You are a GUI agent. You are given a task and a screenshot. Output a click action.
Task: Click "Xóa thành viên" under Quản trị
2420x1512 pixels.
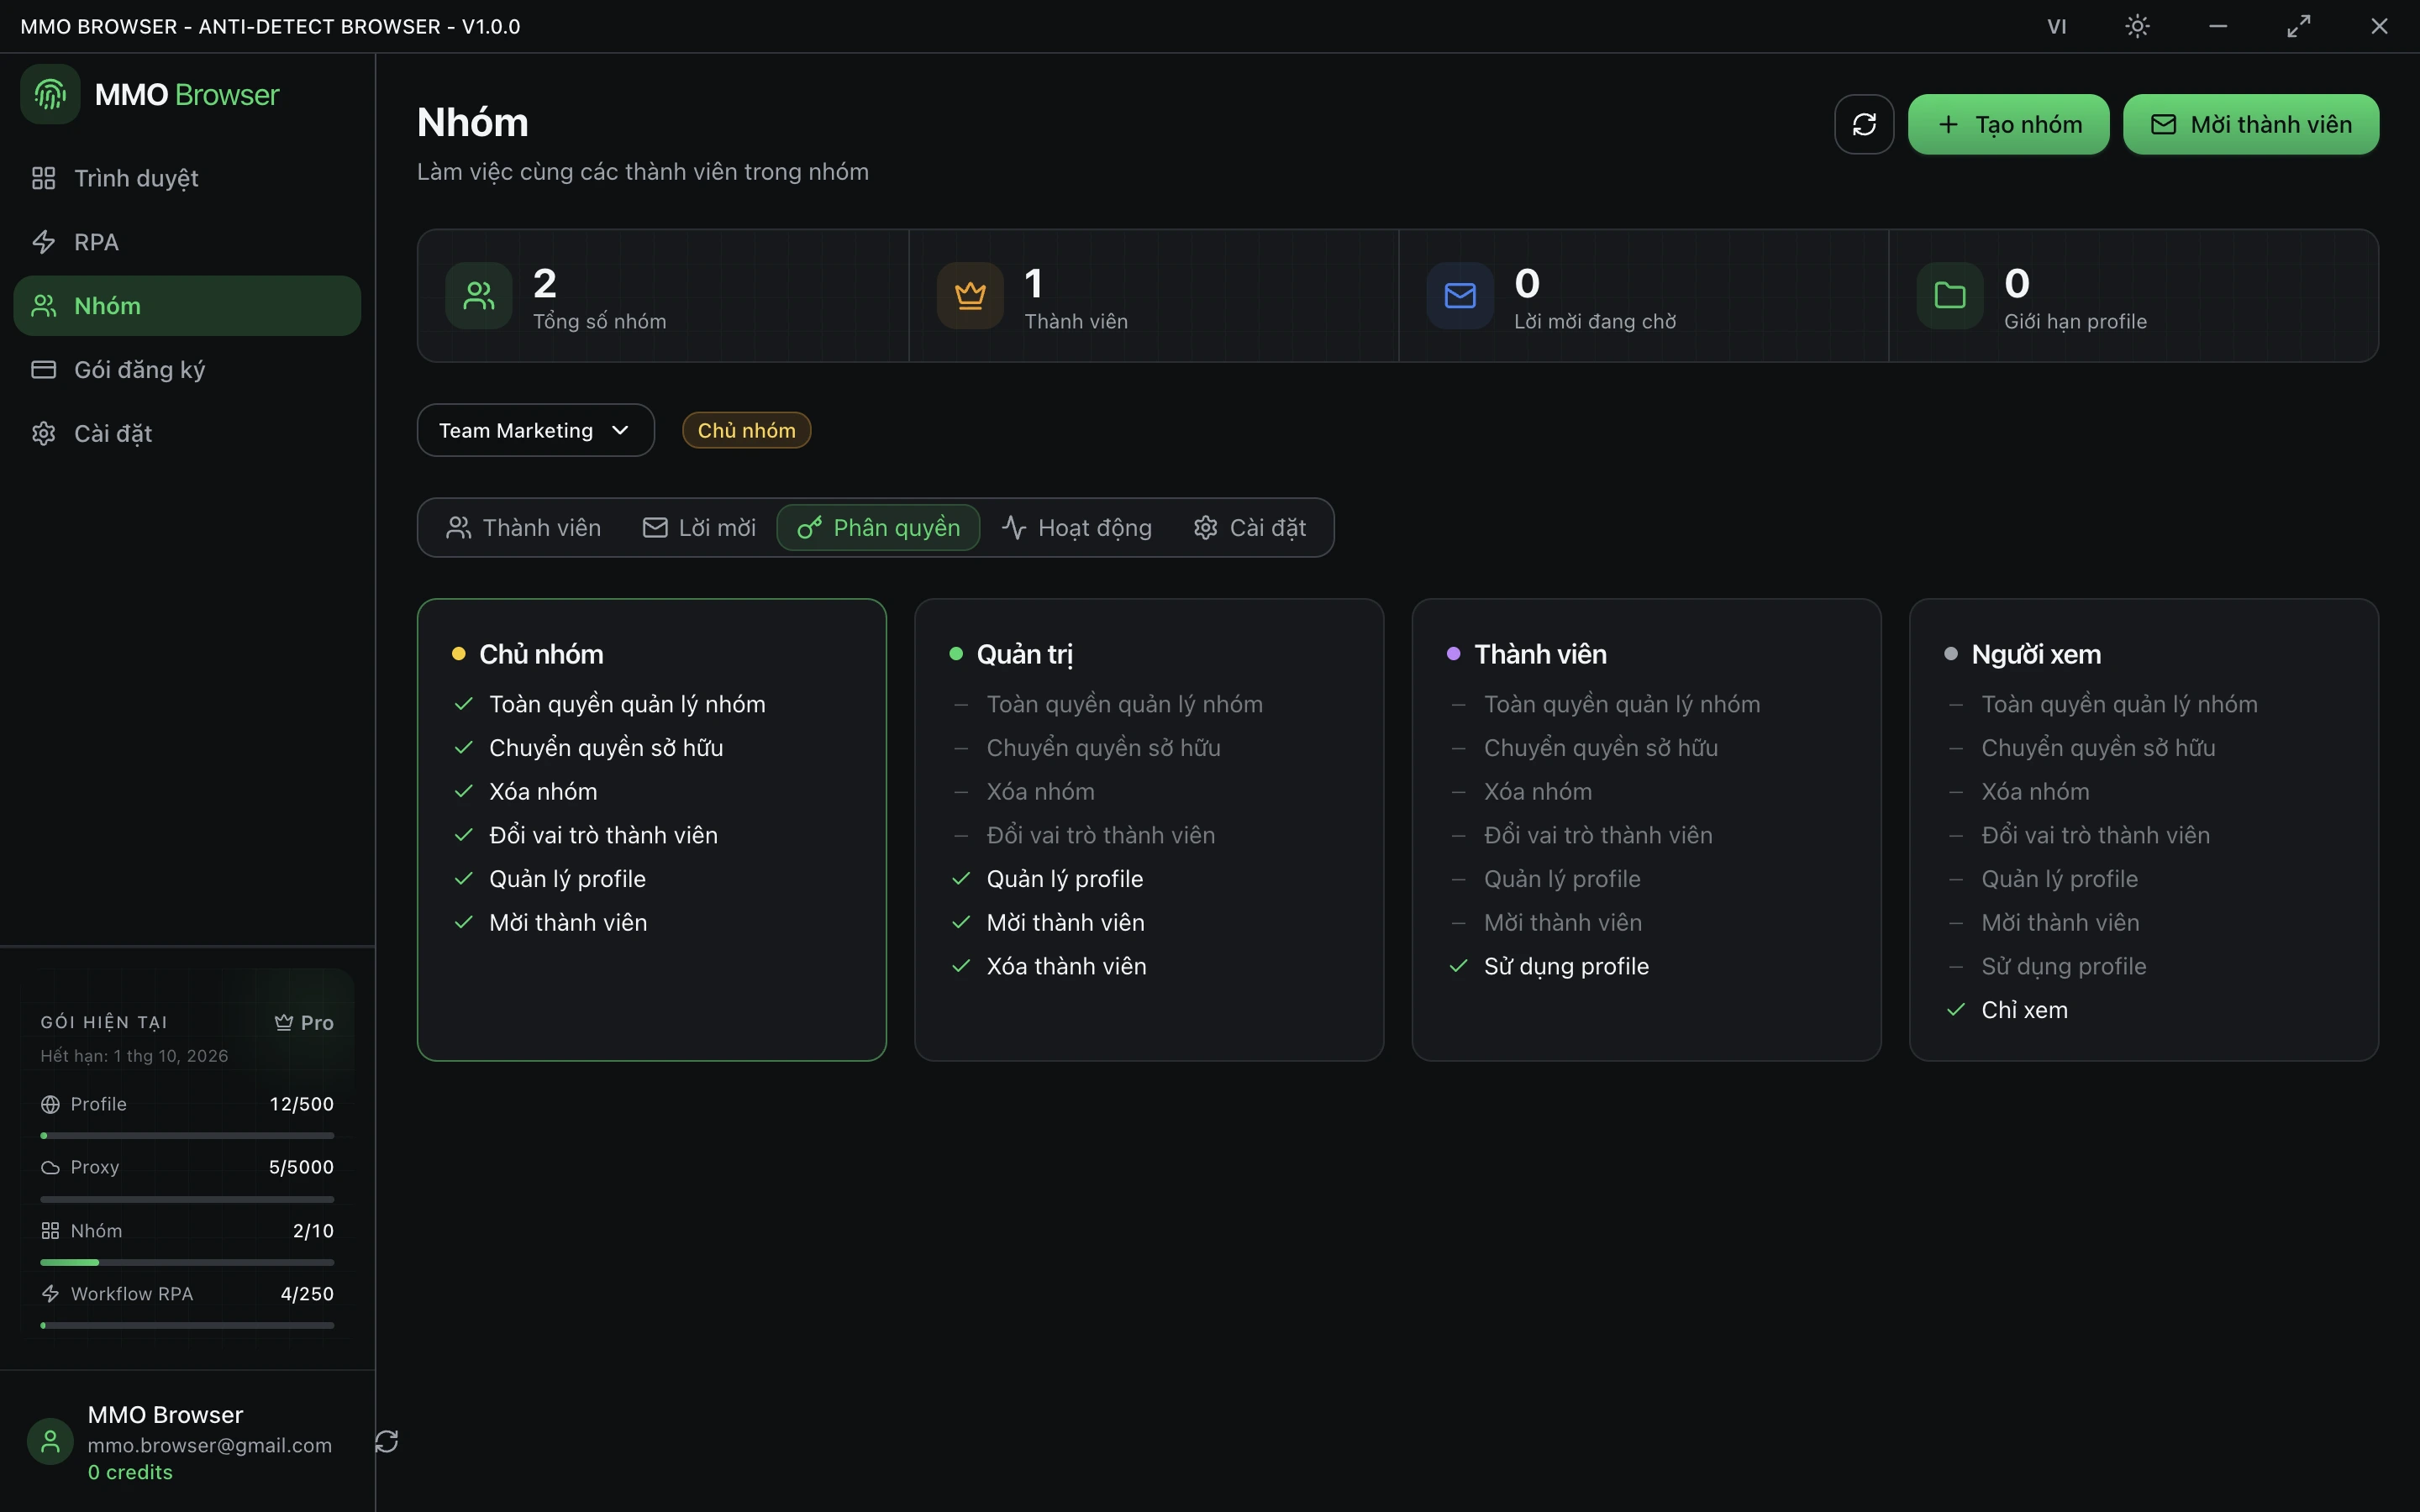(1066, 966)
